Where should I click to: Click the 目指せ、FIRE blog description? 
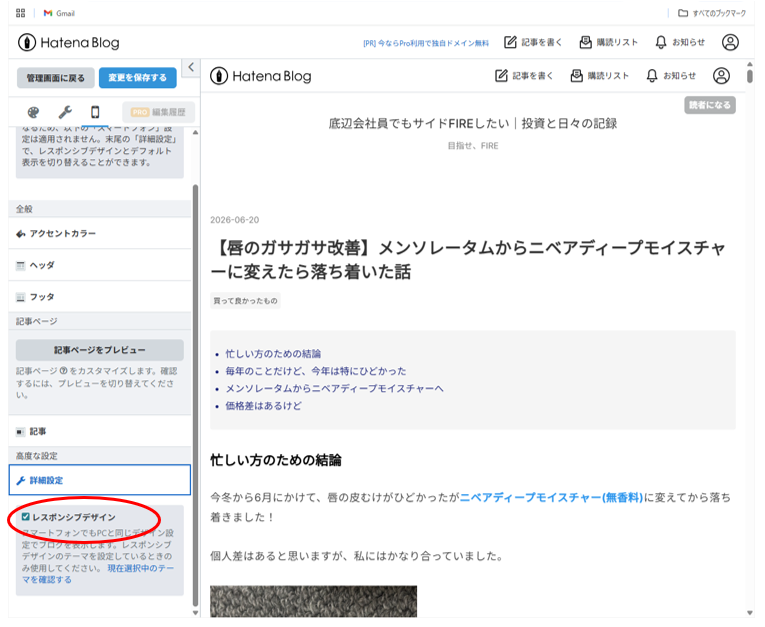click(x=473, y=145)
